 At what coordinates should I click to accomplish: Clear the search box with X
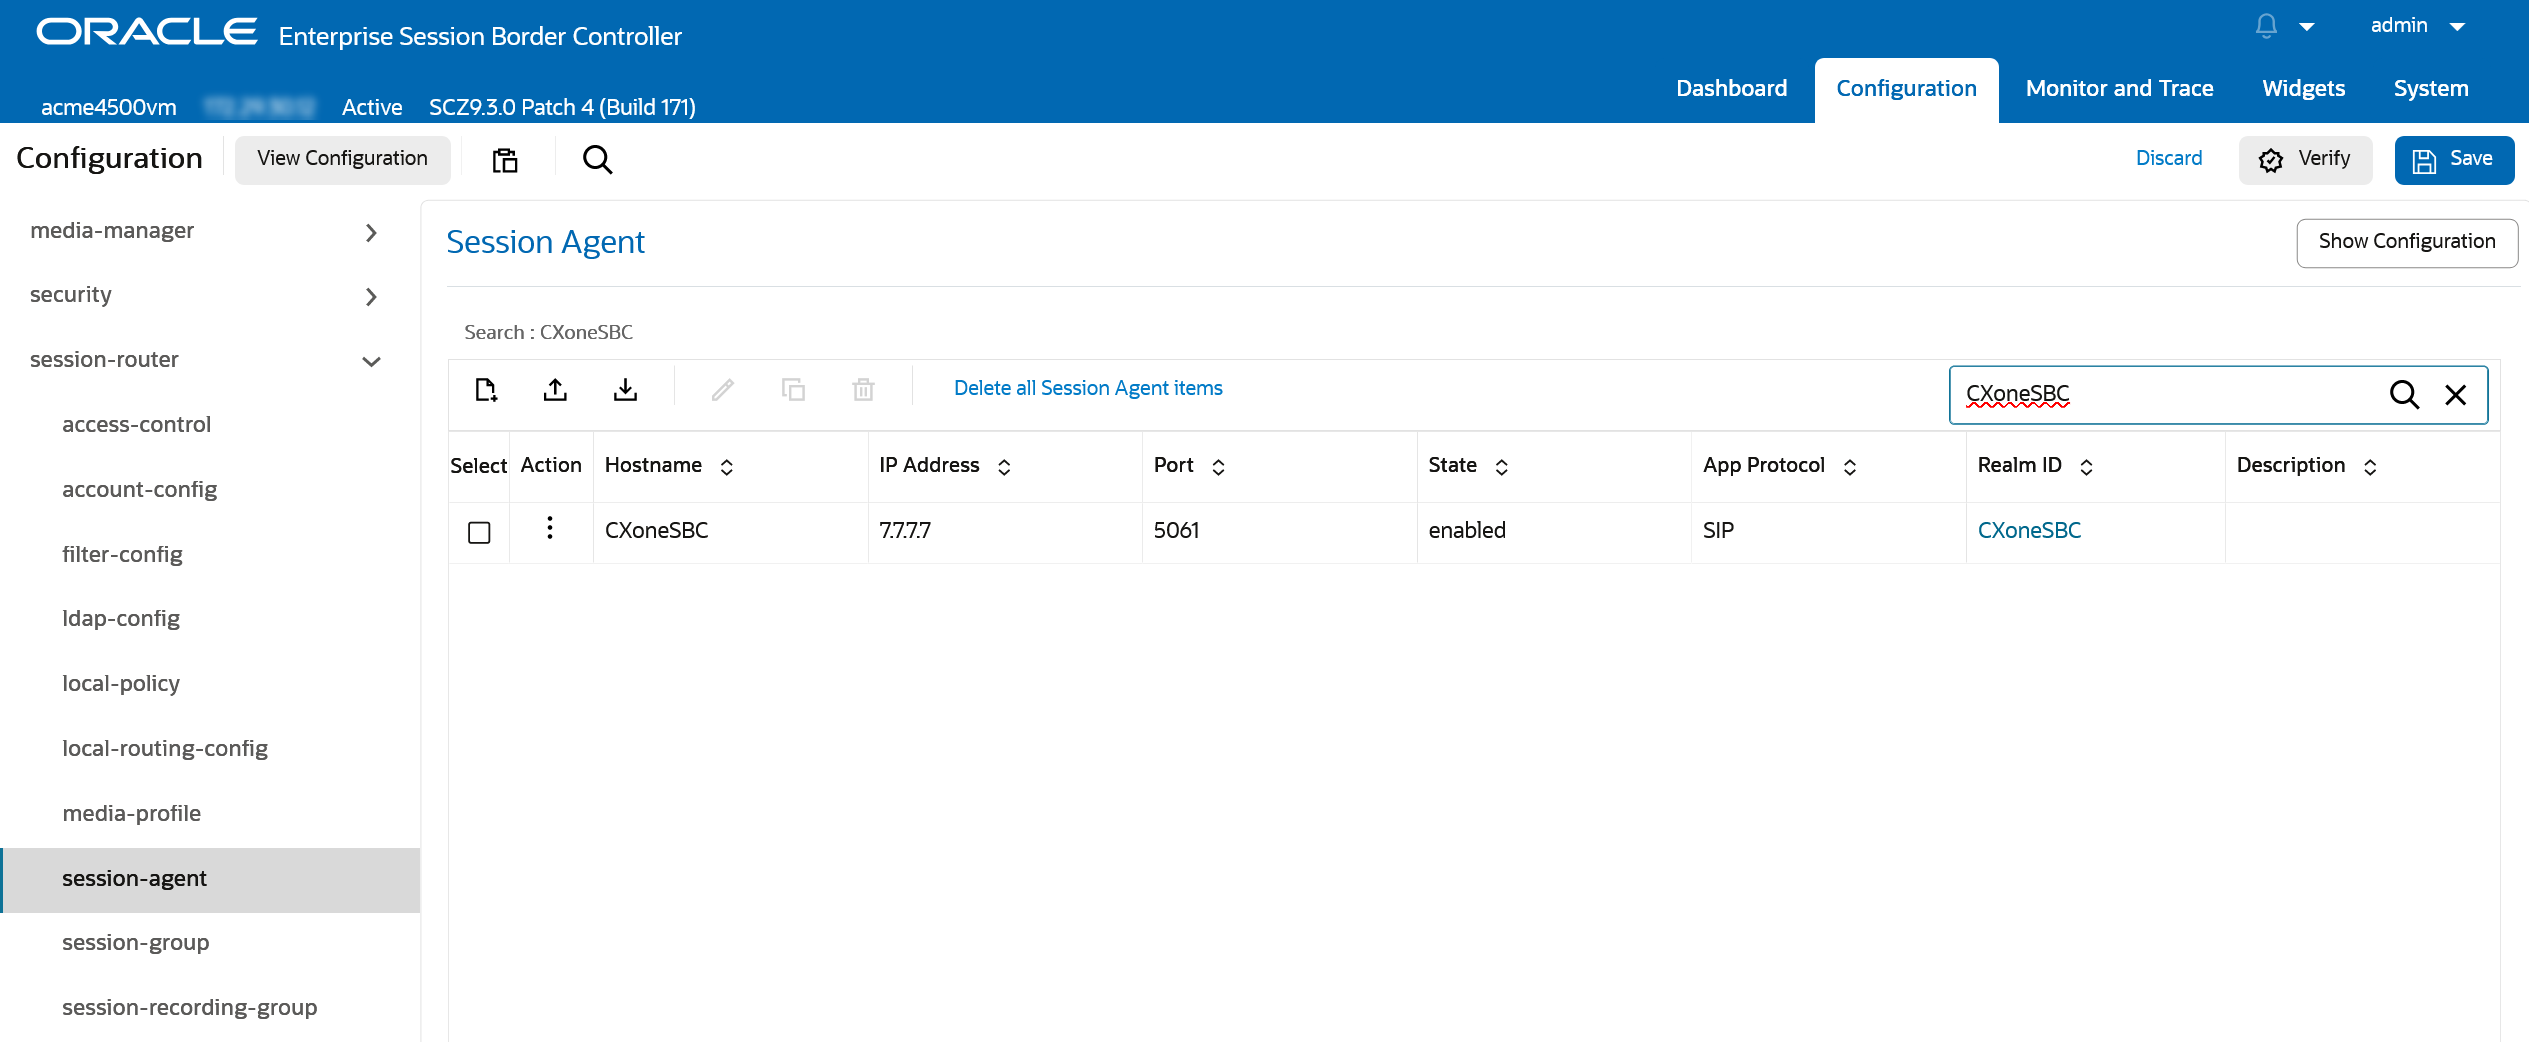pos(2455,395)
